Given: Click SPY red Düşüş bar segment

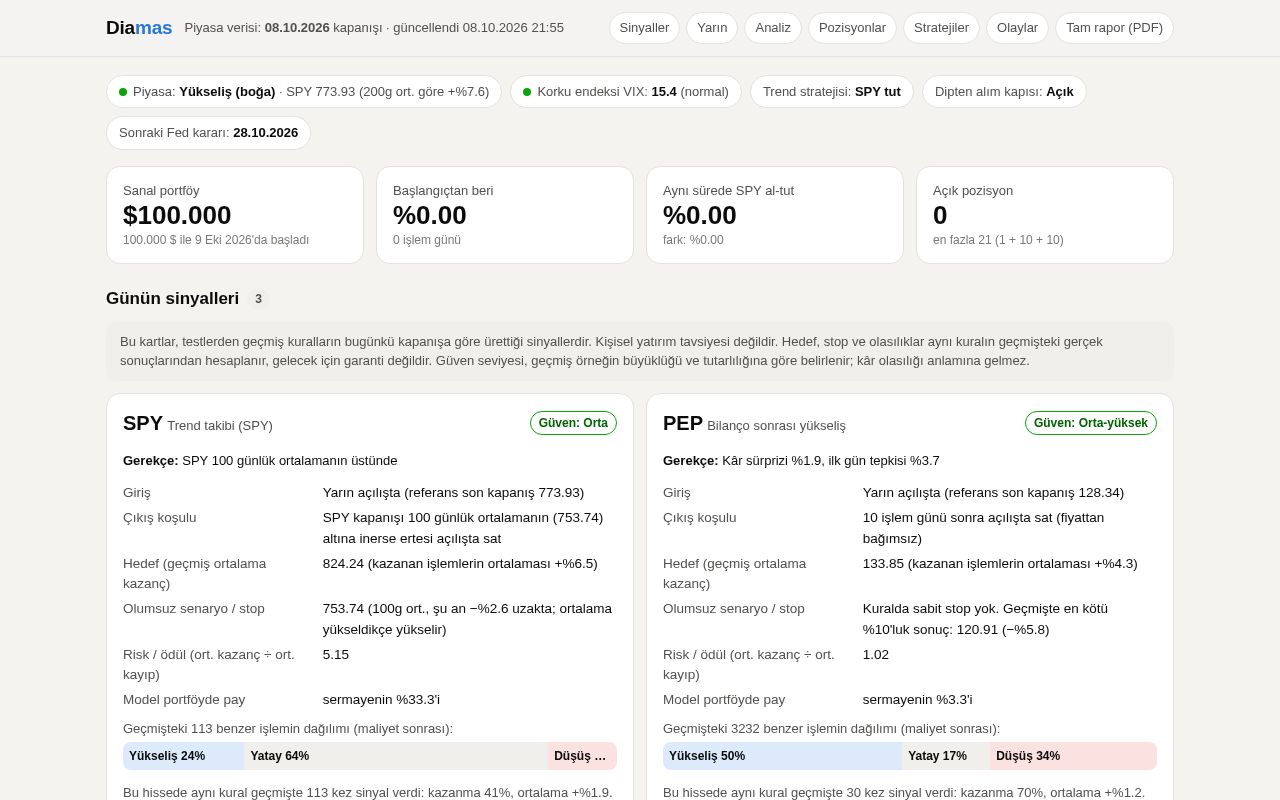Looking at the screenshot, I should pyautogui.click(x=582, y=756).
